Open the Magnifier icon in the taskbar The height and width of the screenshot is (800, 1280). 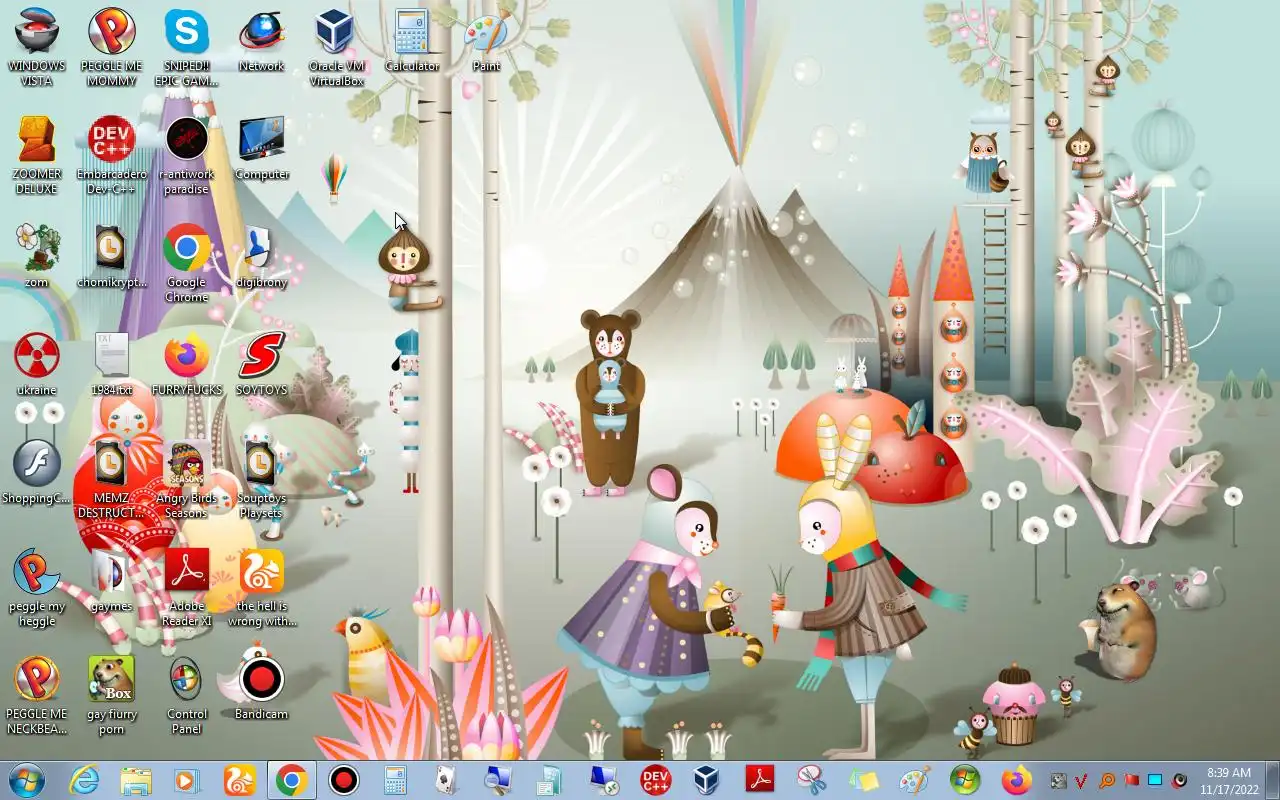click(x=499, y=780)
